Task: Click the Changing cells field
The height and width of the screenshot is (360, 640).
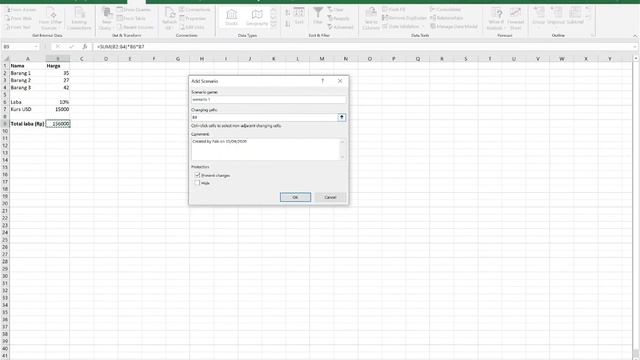Action: [x=264, y=118]
